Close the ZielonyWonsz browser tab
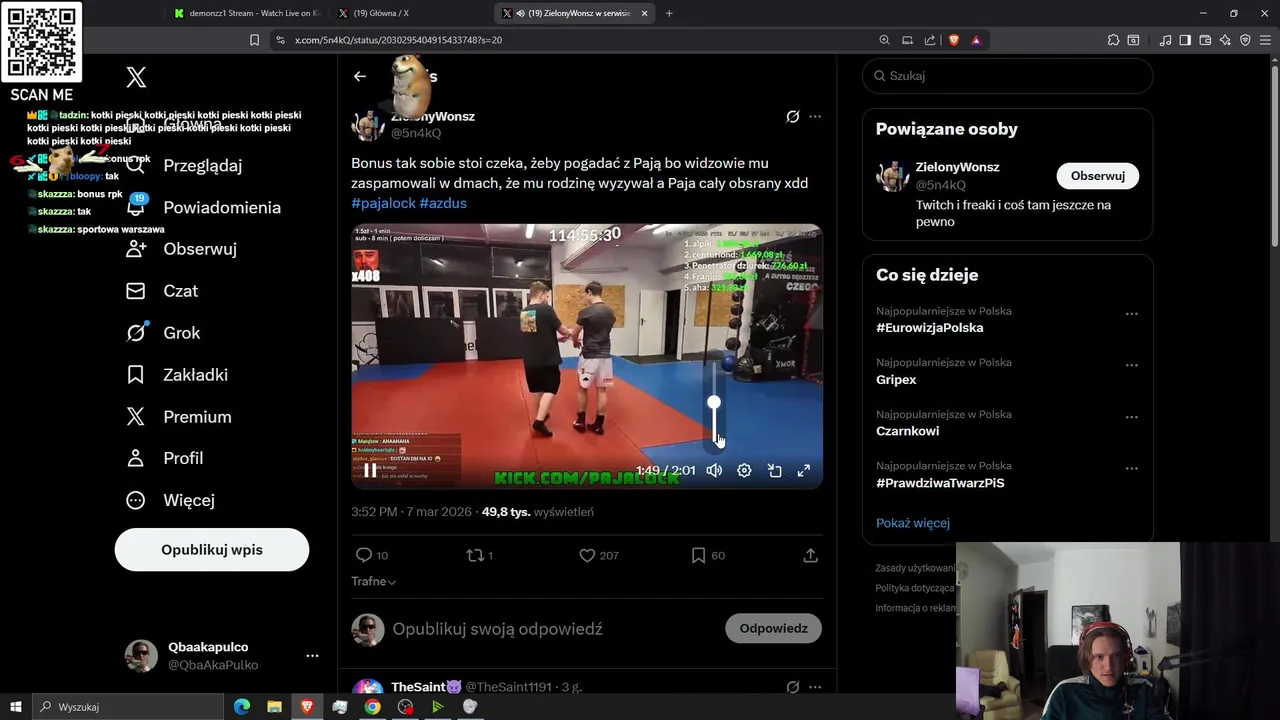 [x=644, y=13]
